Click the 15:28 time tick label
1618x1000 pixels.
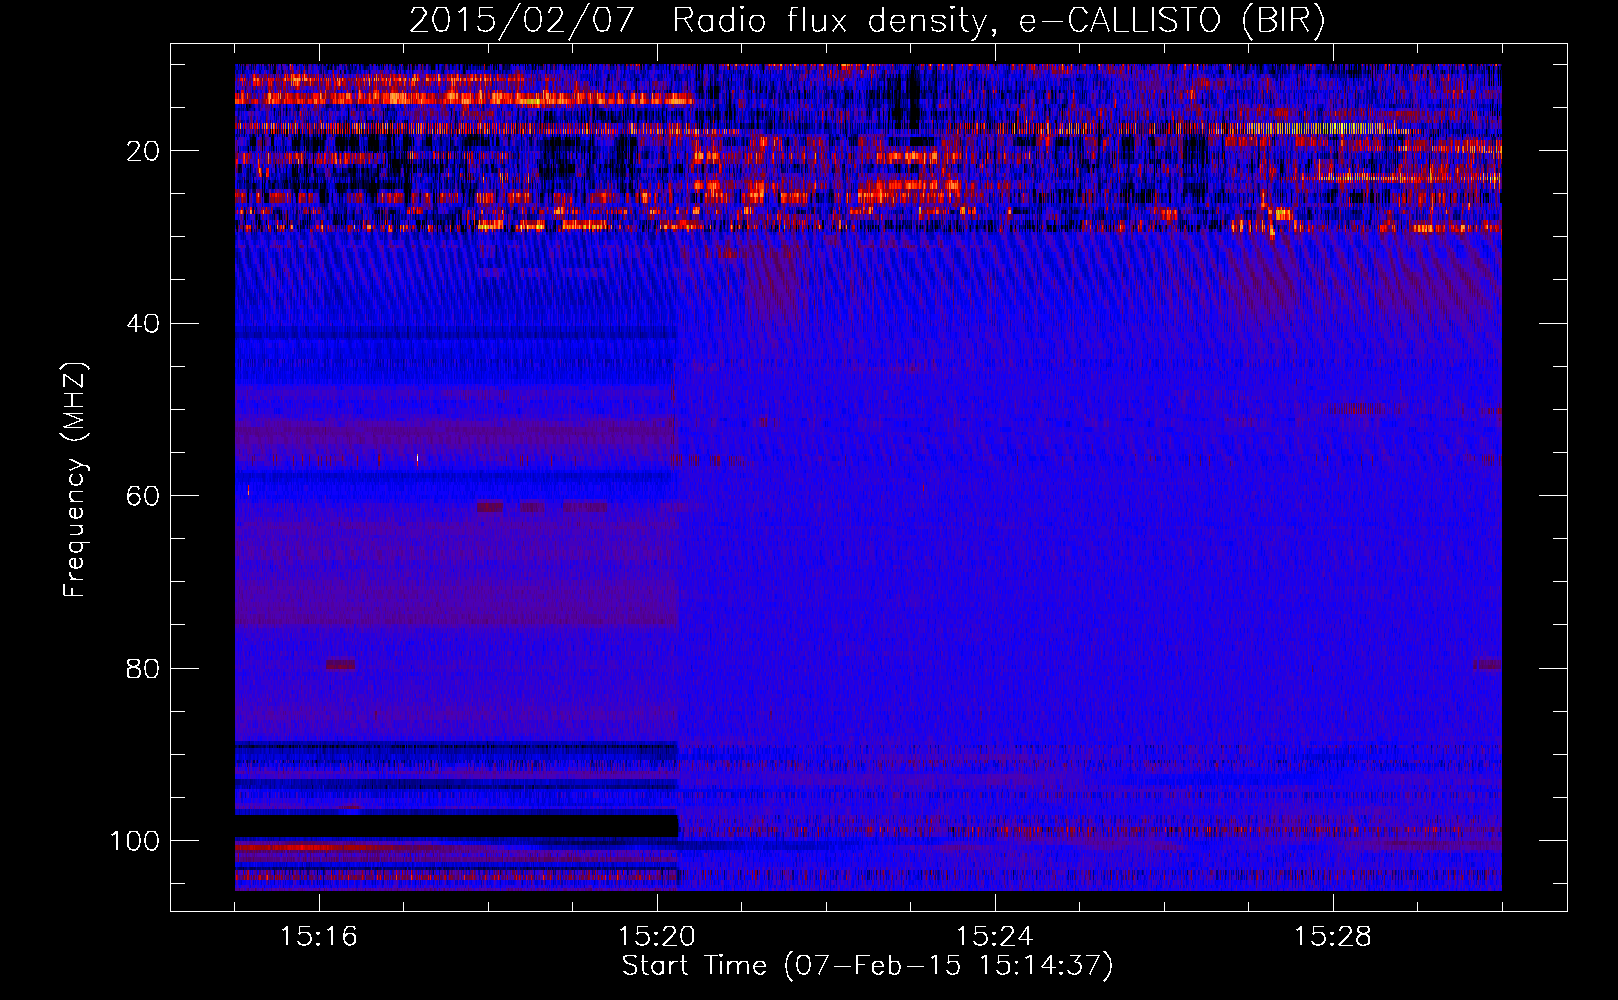coord(1332,937)
